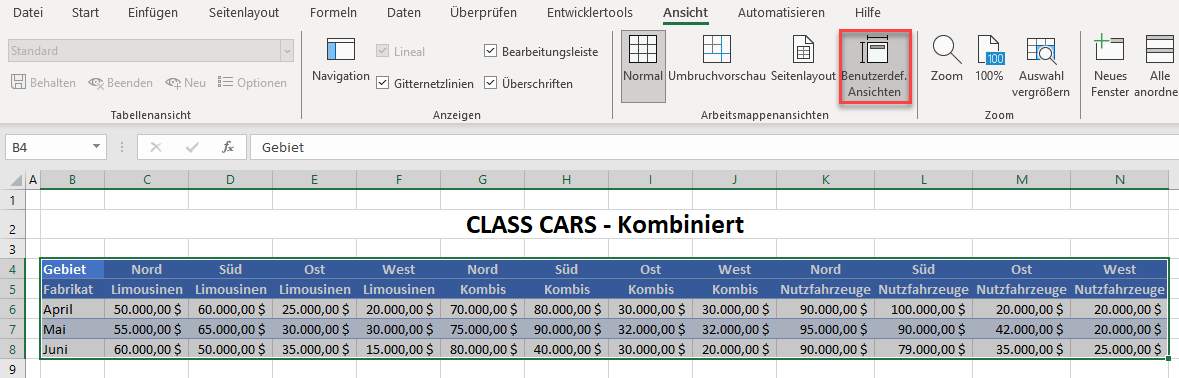1179x378 pixels.
Task: Open the Überprüfen tab
Action: coord(484,13)
